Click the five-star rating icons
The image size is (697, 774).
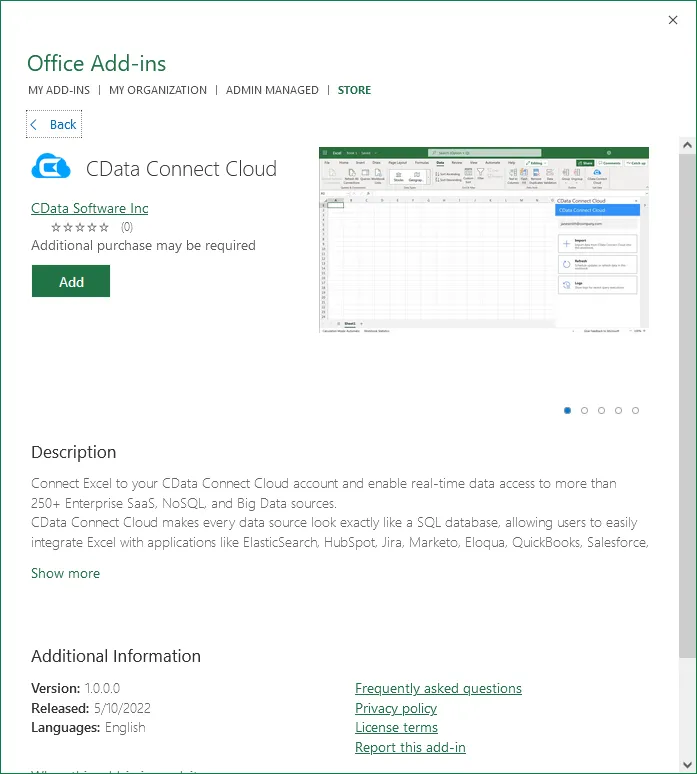click(80, 227)
